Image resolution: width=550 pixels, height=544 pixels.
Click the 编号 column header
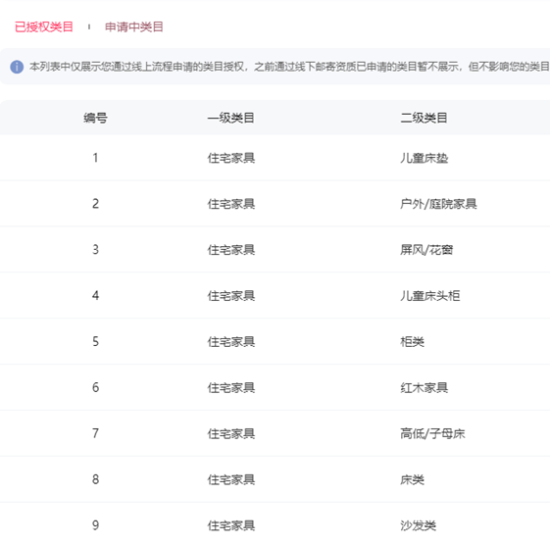(x=95, y=118)
